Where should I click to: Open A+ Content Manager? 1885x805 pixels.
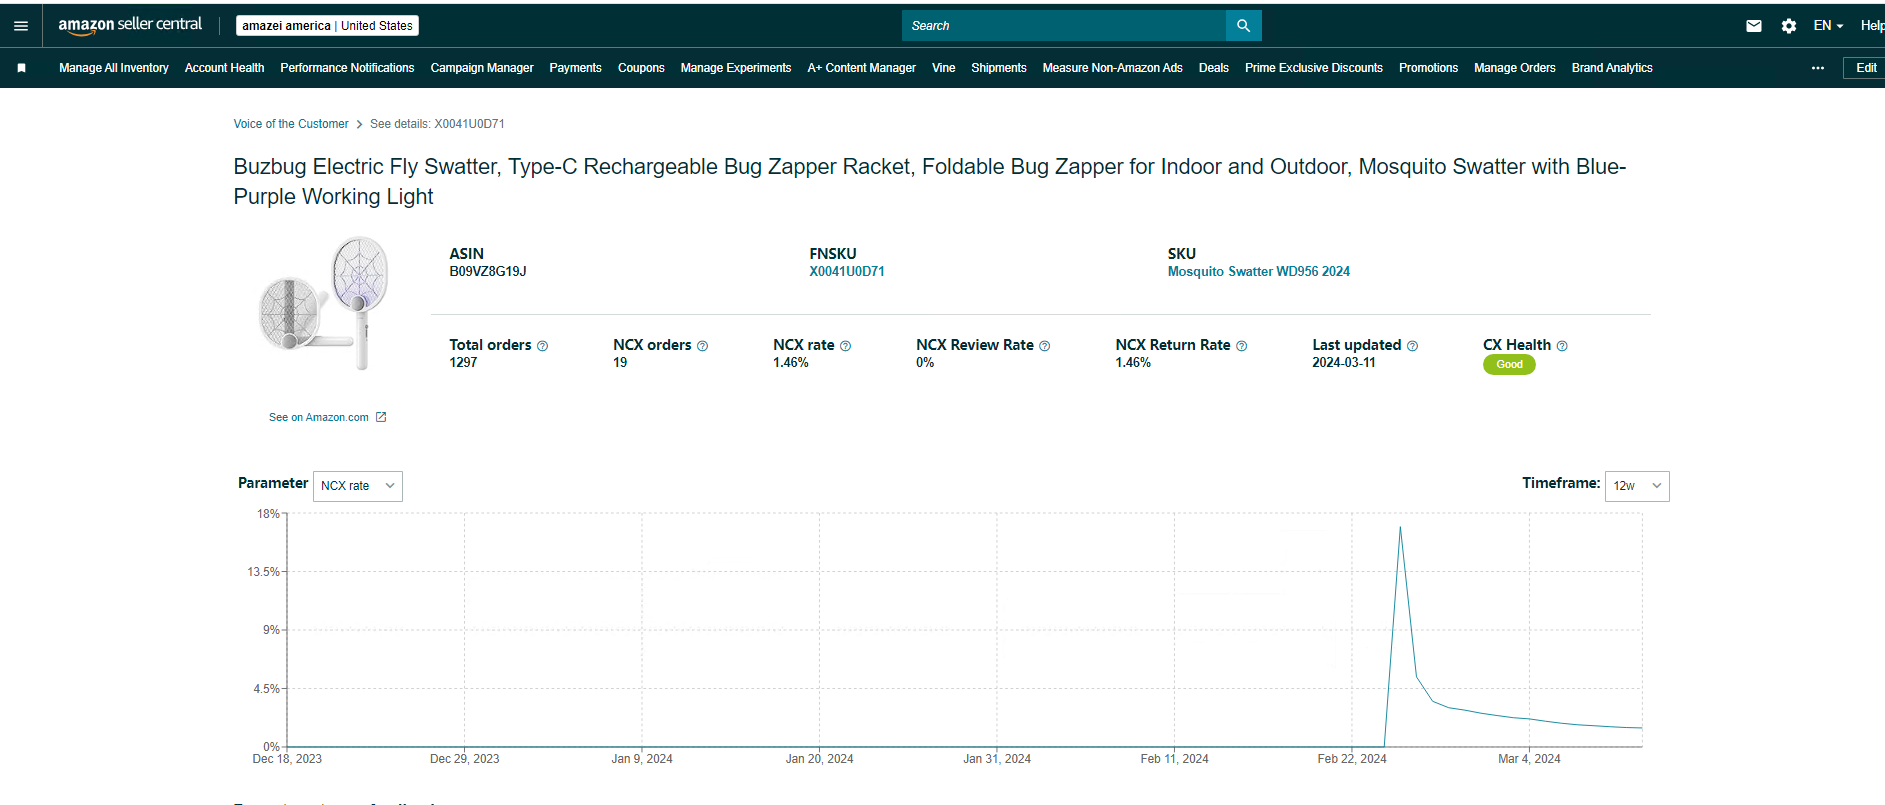pyautogui.click(x=861, y=68)
